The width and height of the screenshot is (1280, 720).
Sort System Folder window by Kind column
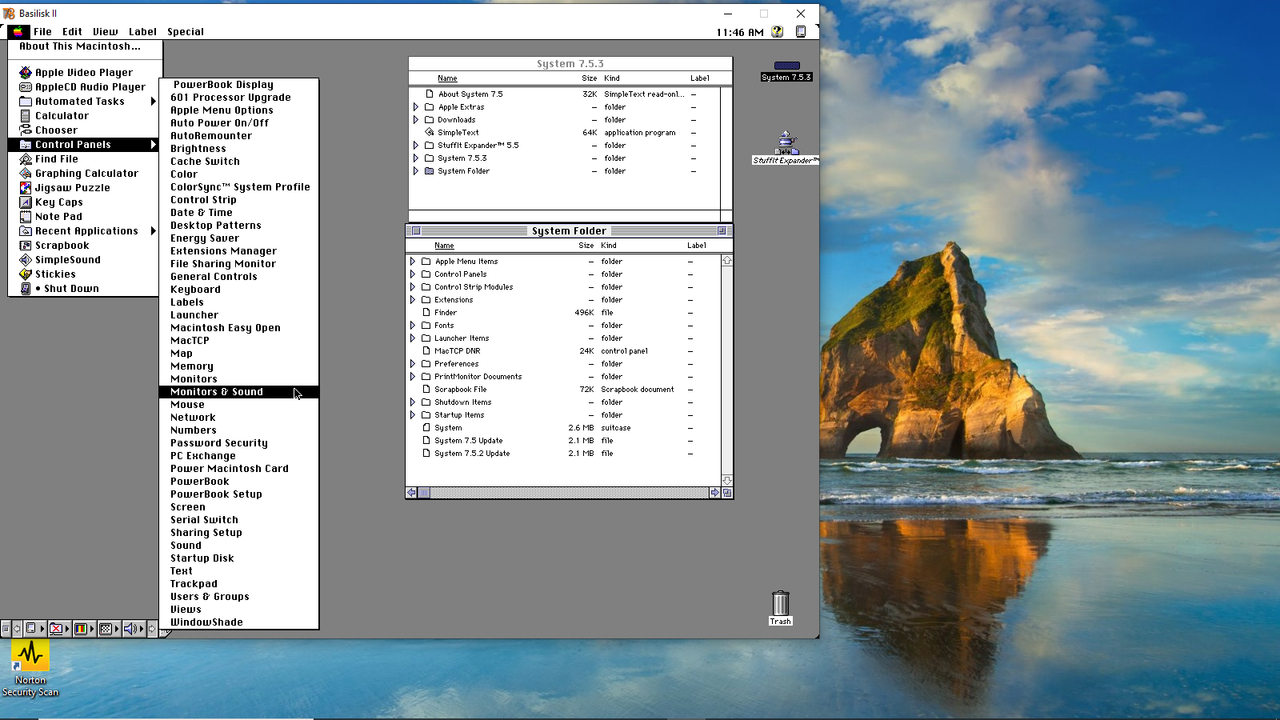point(608,245)
